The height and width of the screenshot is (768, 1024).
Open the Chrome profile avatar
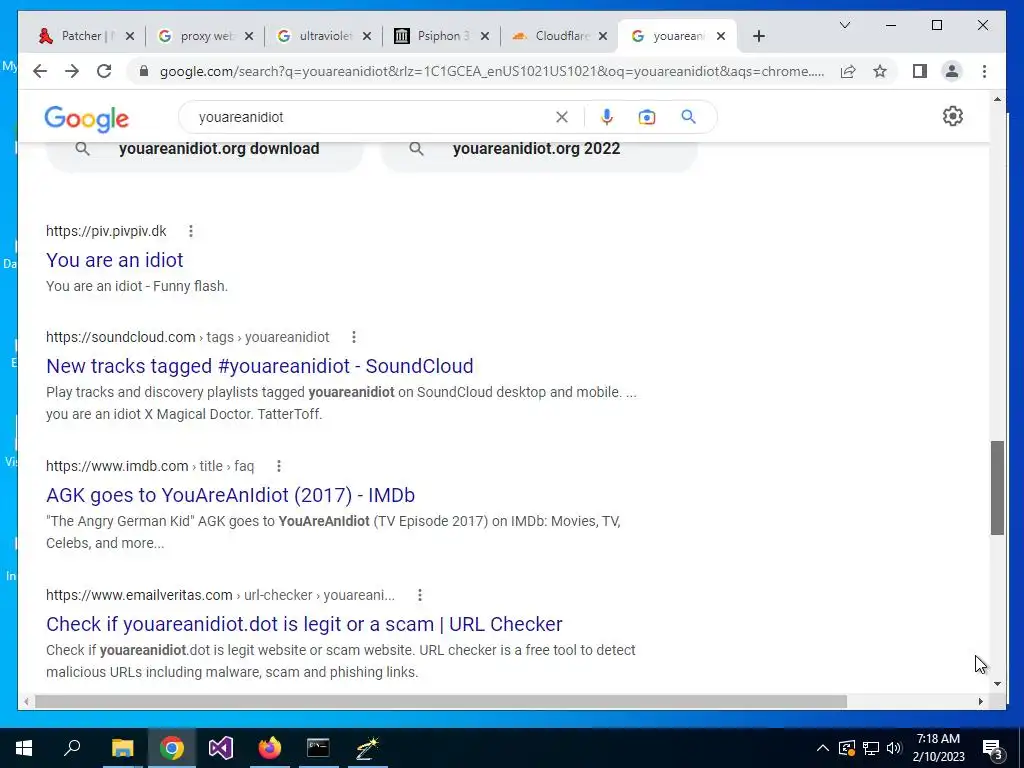pos(952,71)
